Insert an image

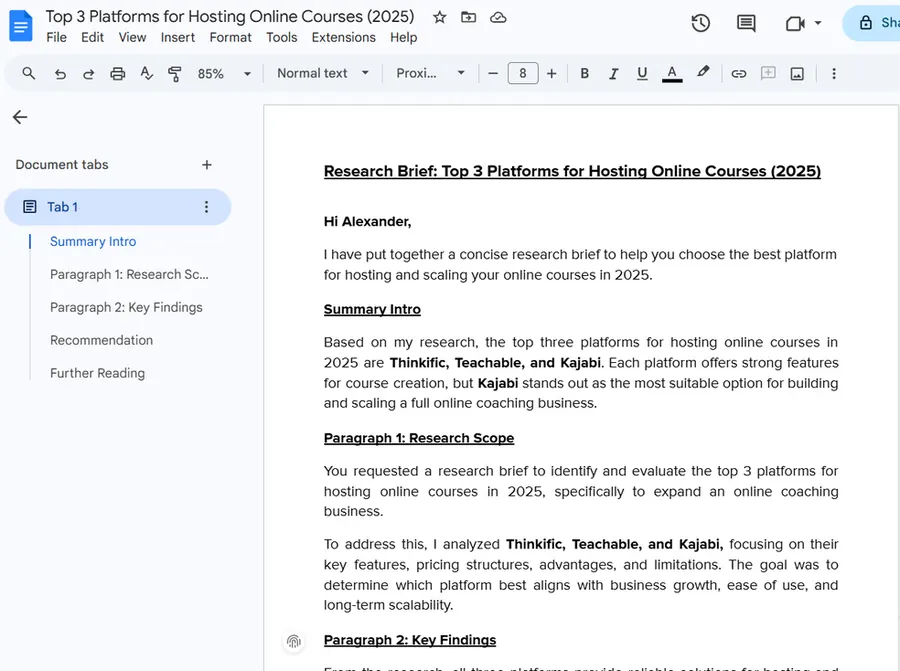tap(797, 73)
